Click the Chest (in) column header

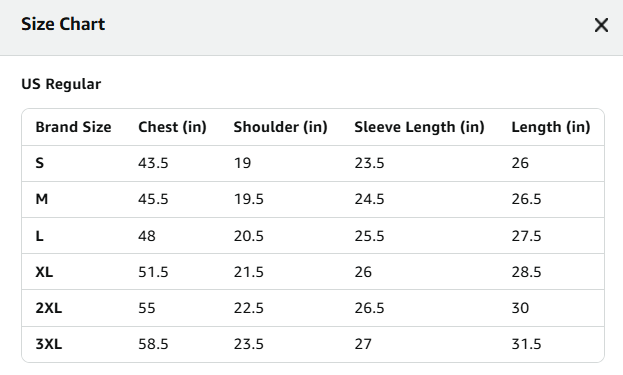[172, 127]
